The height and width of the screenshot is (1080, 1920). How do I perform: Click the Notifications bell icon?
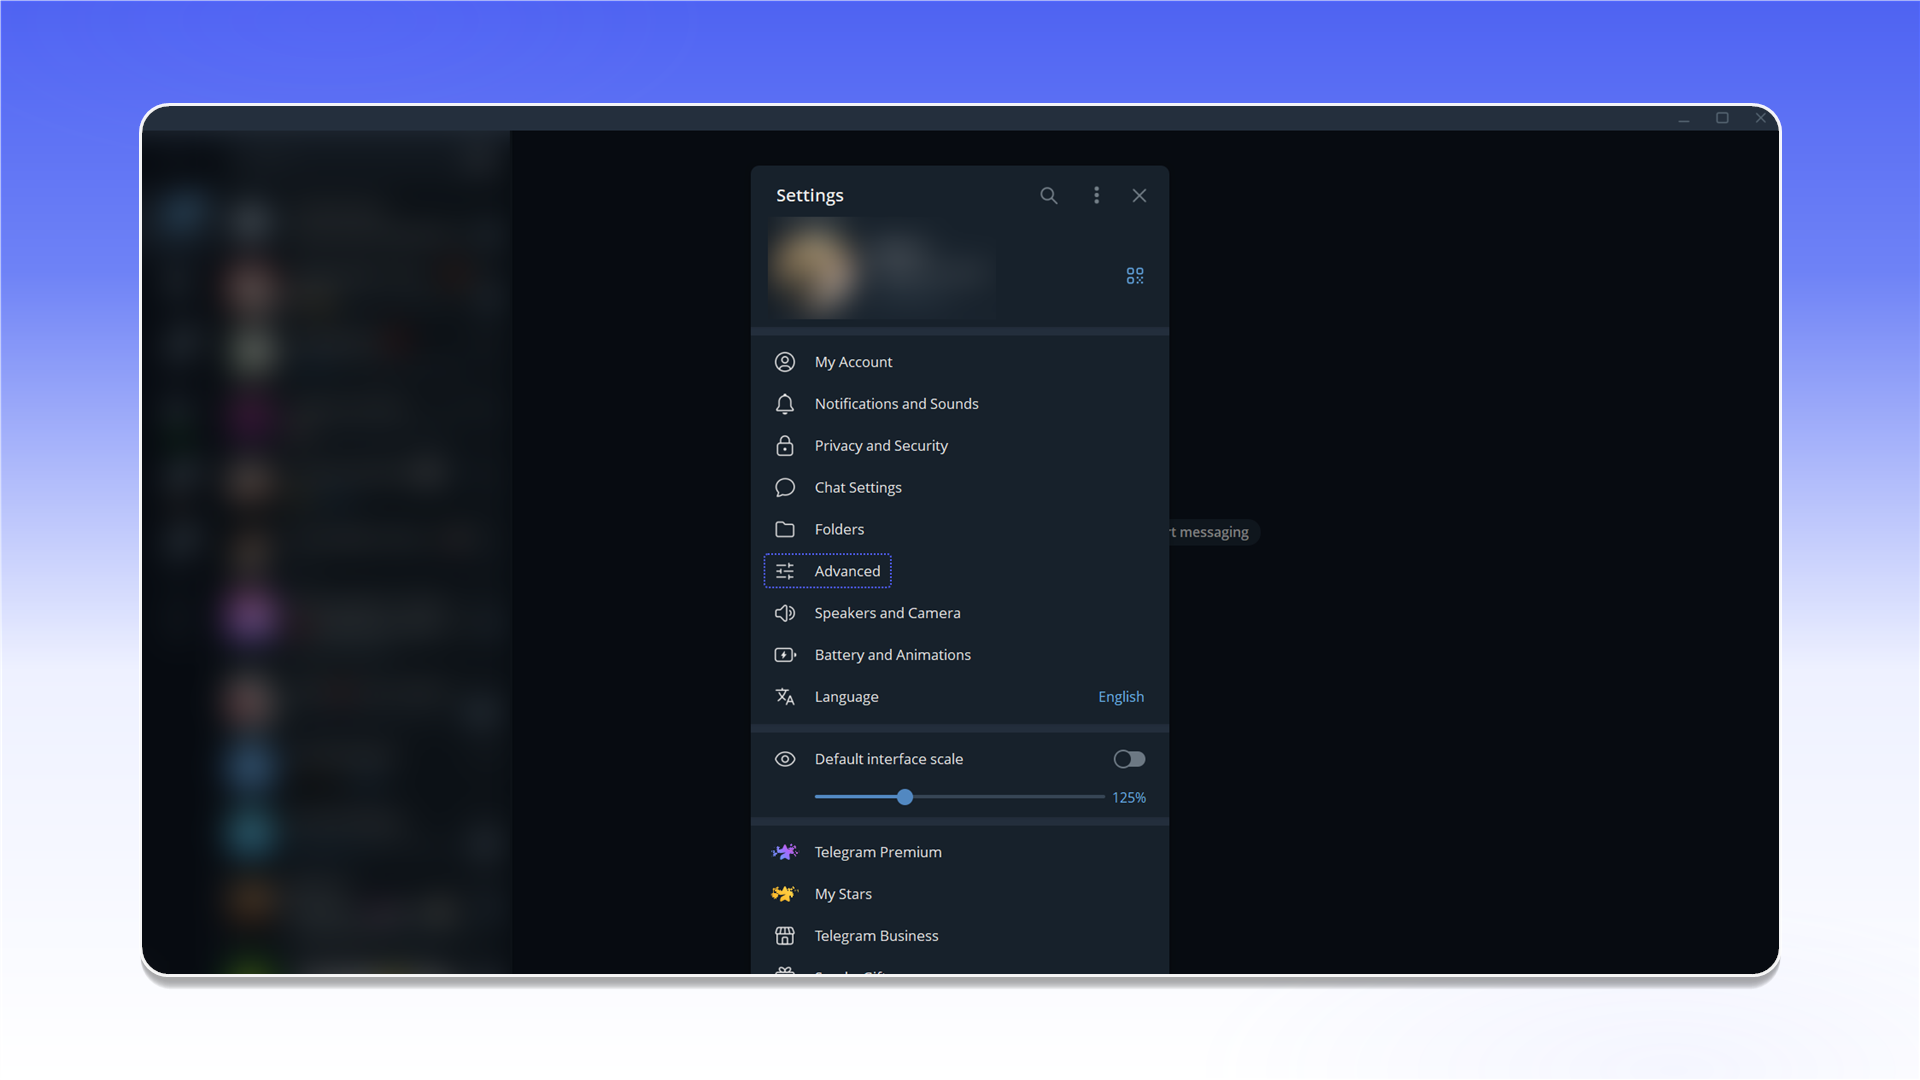pos(785,404)
